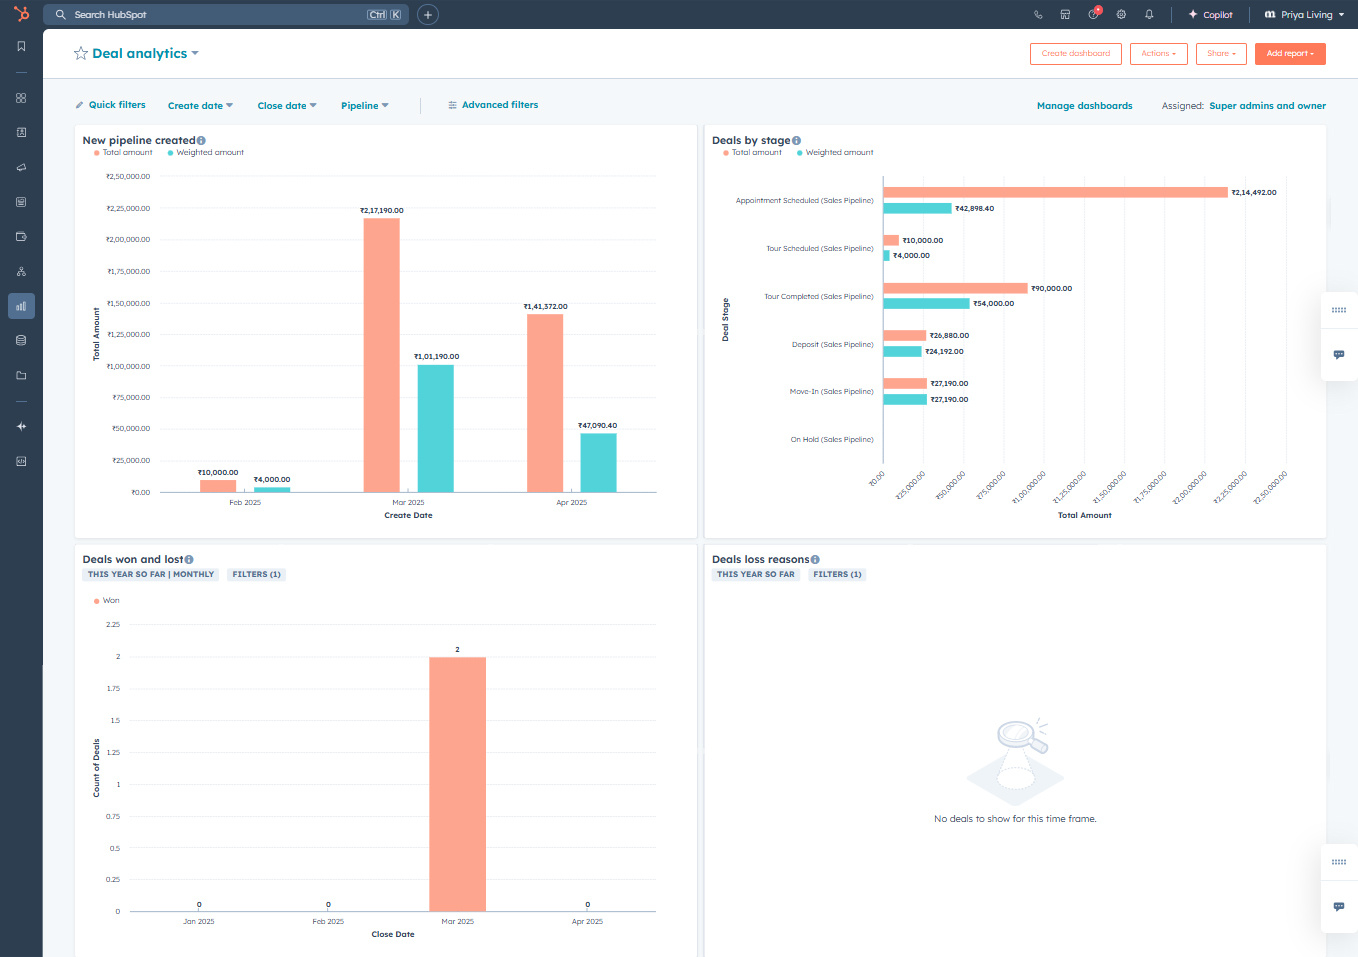The width and height of the screenshot is (1358, 957).
Task: Toggle Total amount legend in Deals by stage
Action: click(x=756, y=153)
